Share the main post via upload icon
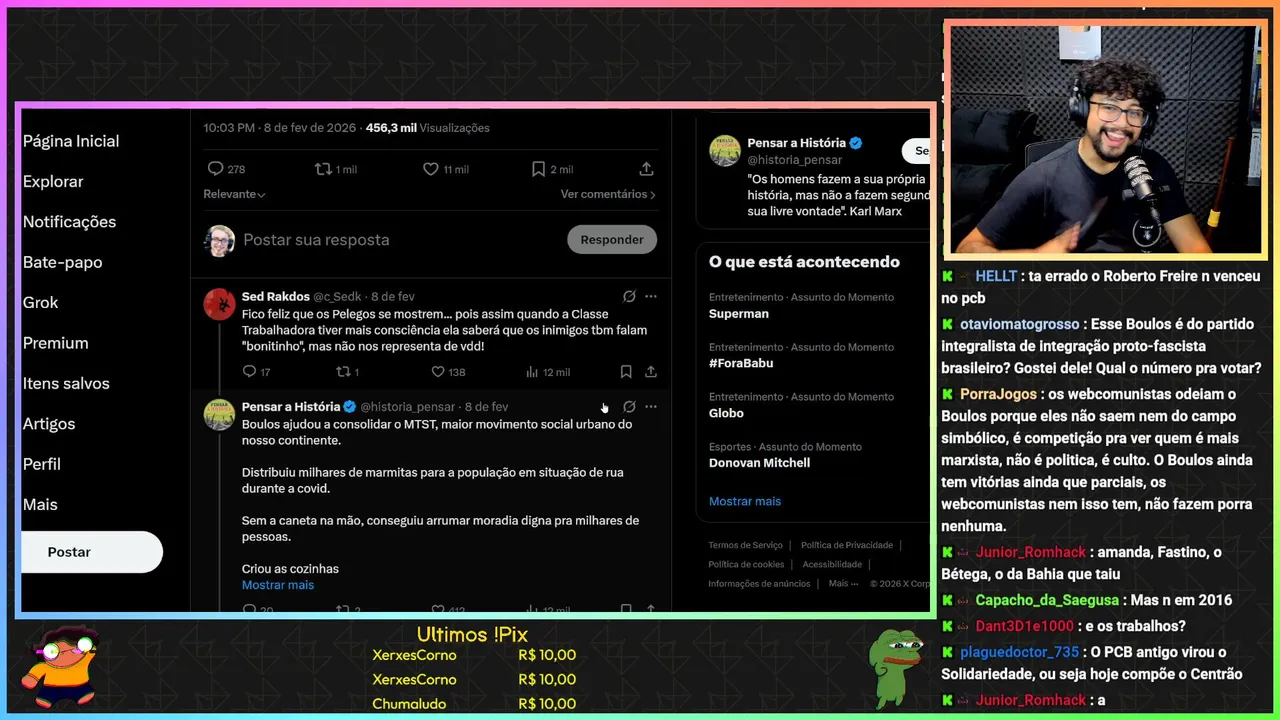 click(x=646, y=169)
